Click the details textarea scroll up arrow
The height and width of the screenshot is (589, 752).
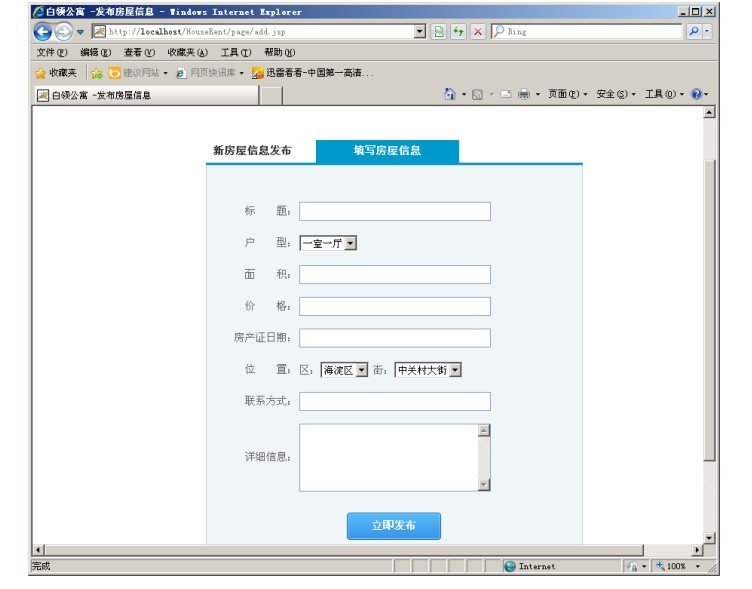484,430
